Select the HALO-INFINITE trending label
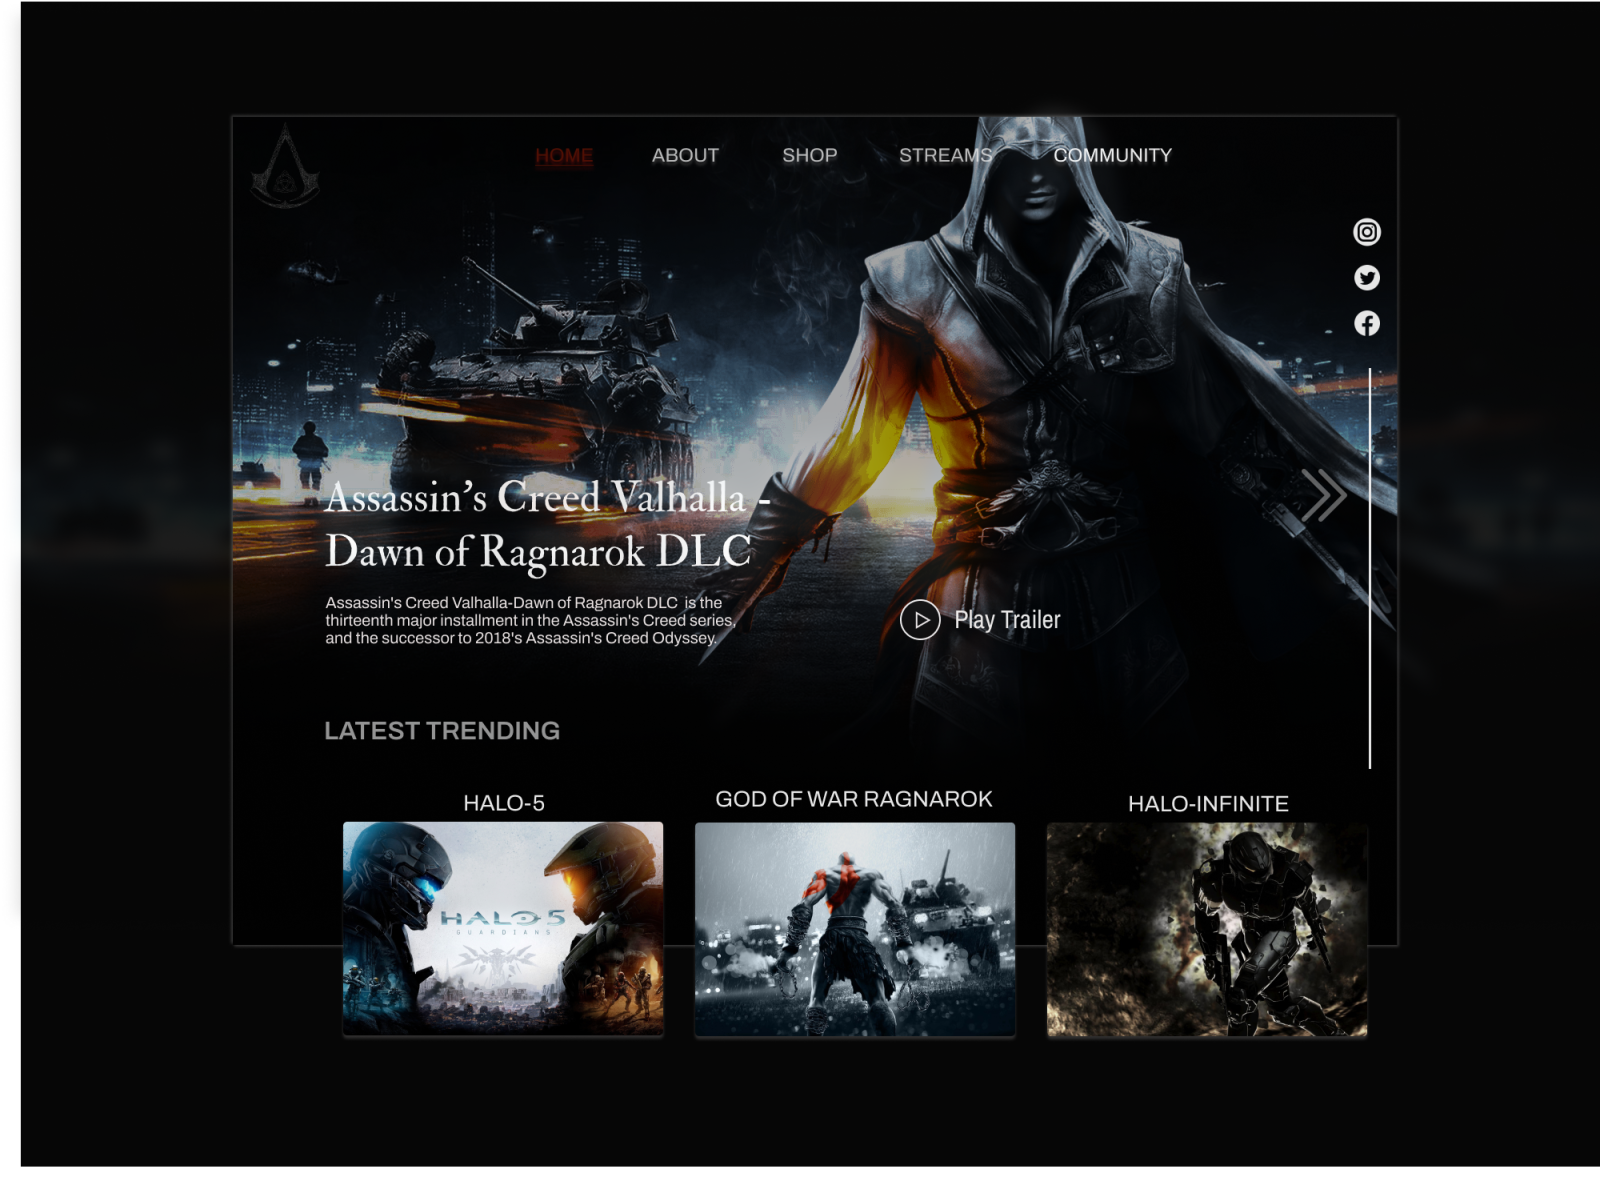 pyautogui.click(x=1209, y=801)
